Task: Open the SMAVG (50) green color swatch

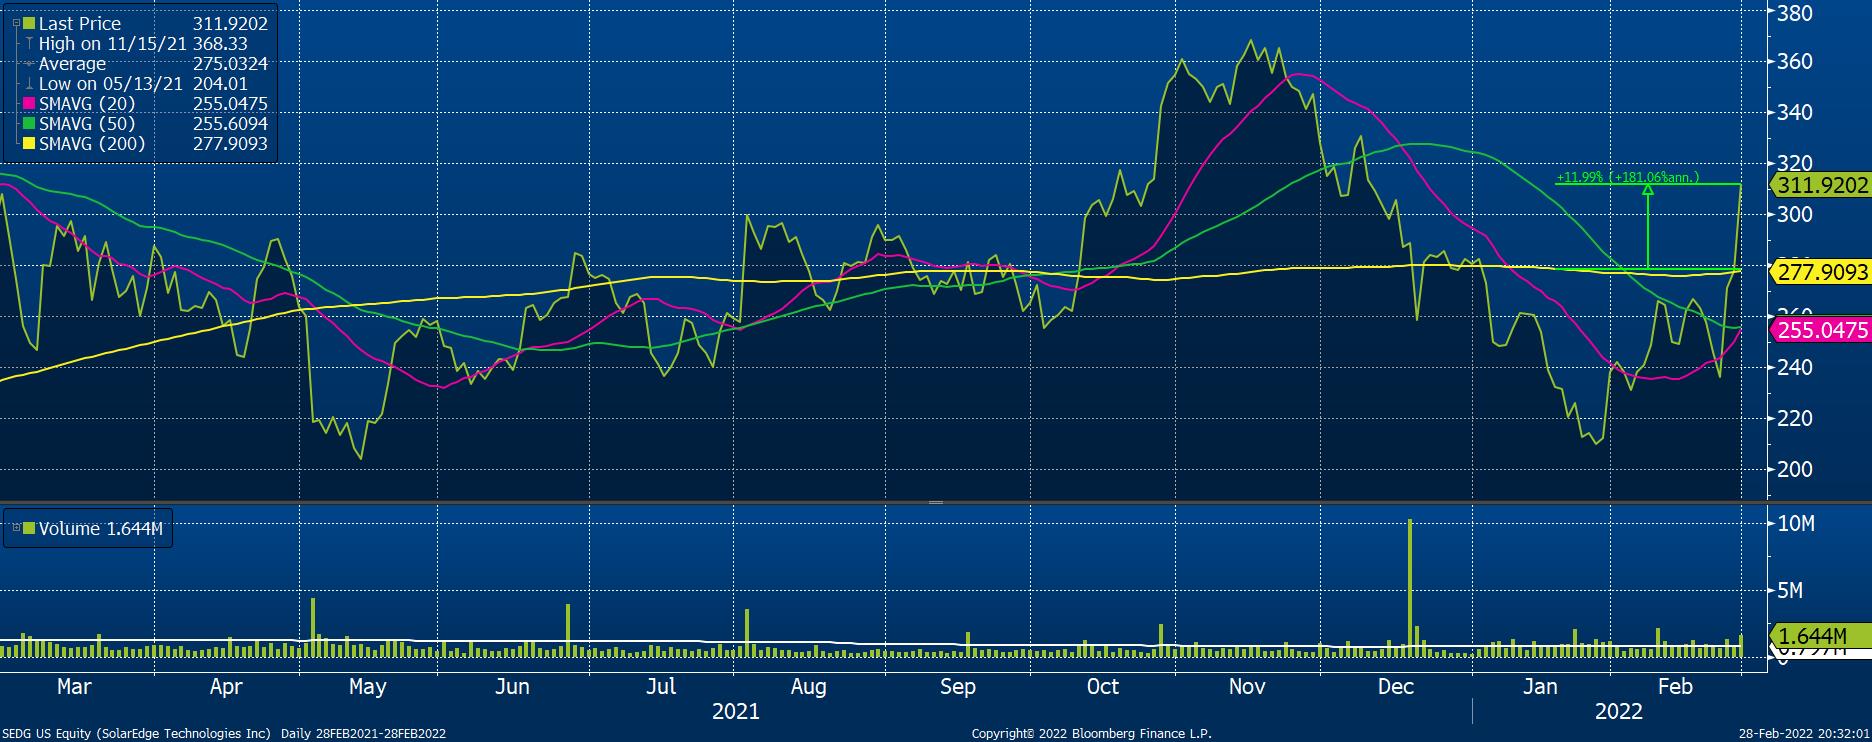Action: (28, 123)
